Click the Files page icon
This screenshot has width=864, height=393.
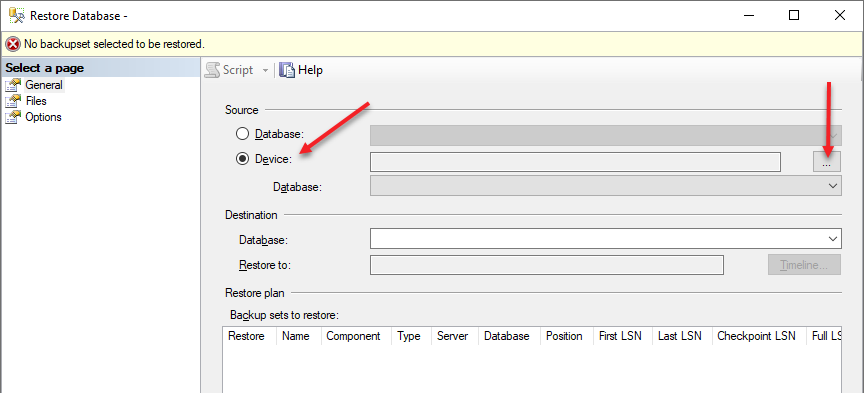click(12, 101)
